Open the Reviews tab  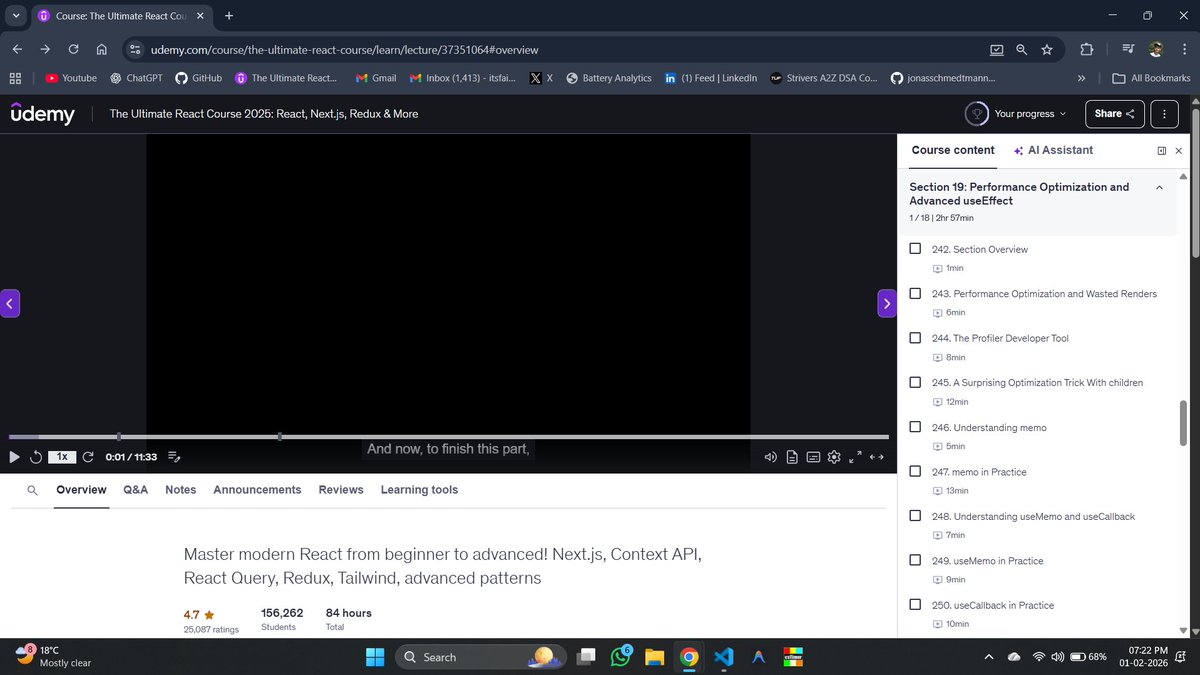341,490
